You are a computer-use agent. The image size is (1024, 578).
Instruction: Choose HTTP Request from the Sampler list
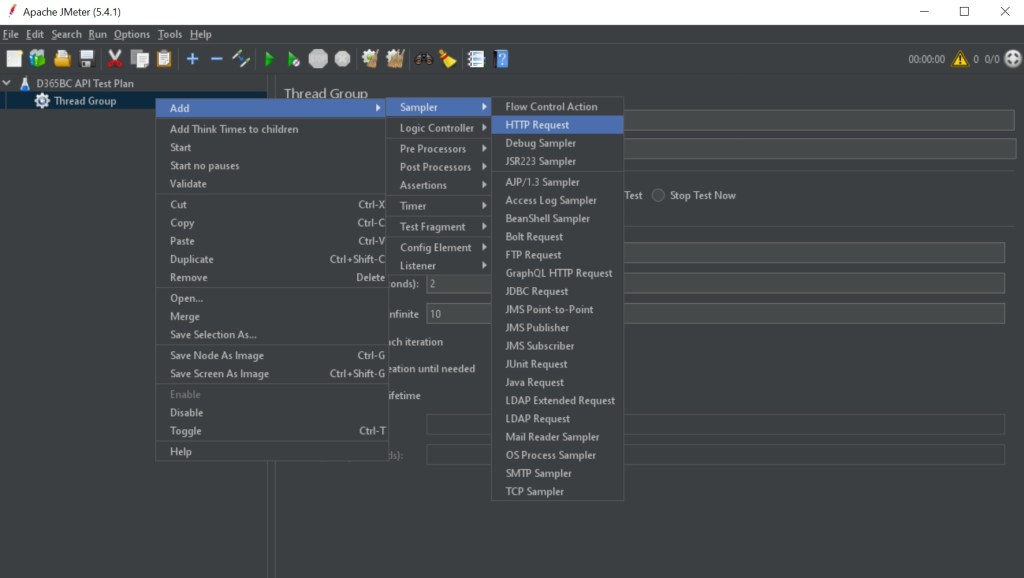coord(537,125)
